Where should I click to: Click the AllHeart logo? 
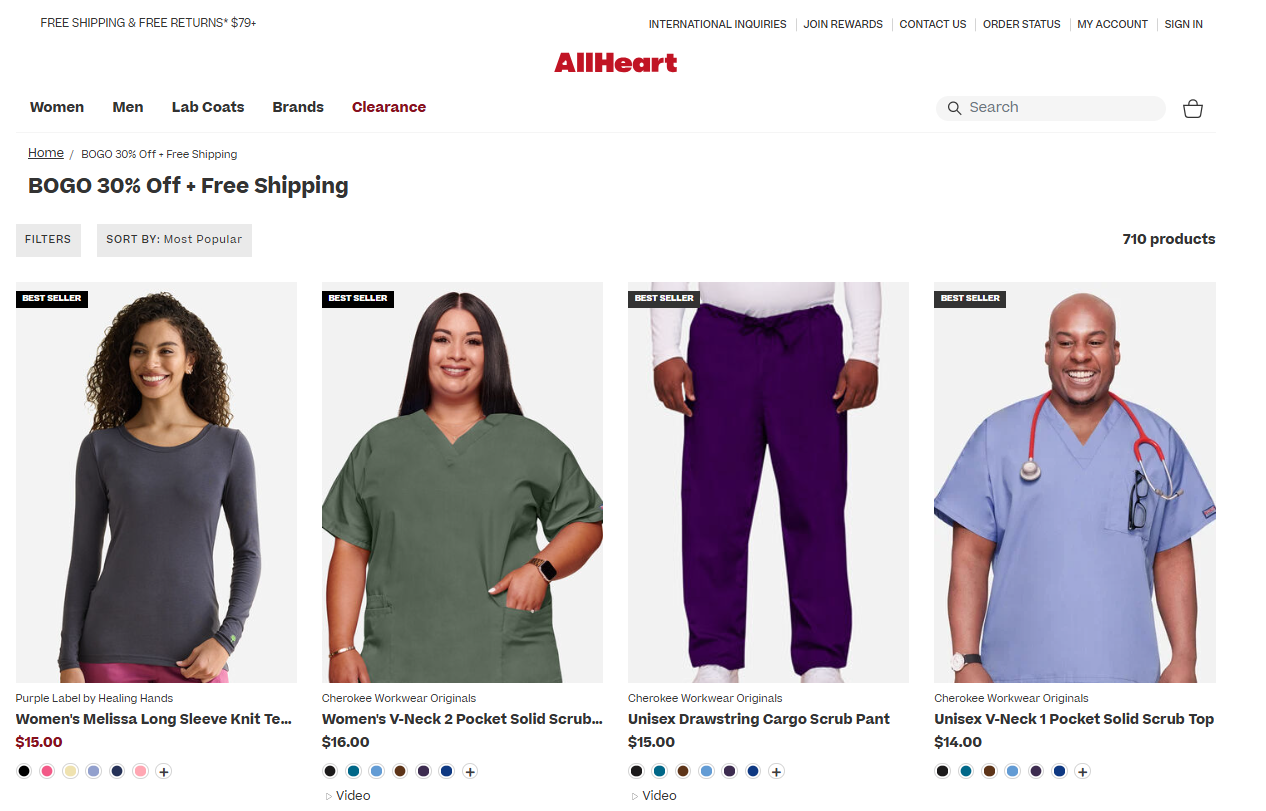616,63
